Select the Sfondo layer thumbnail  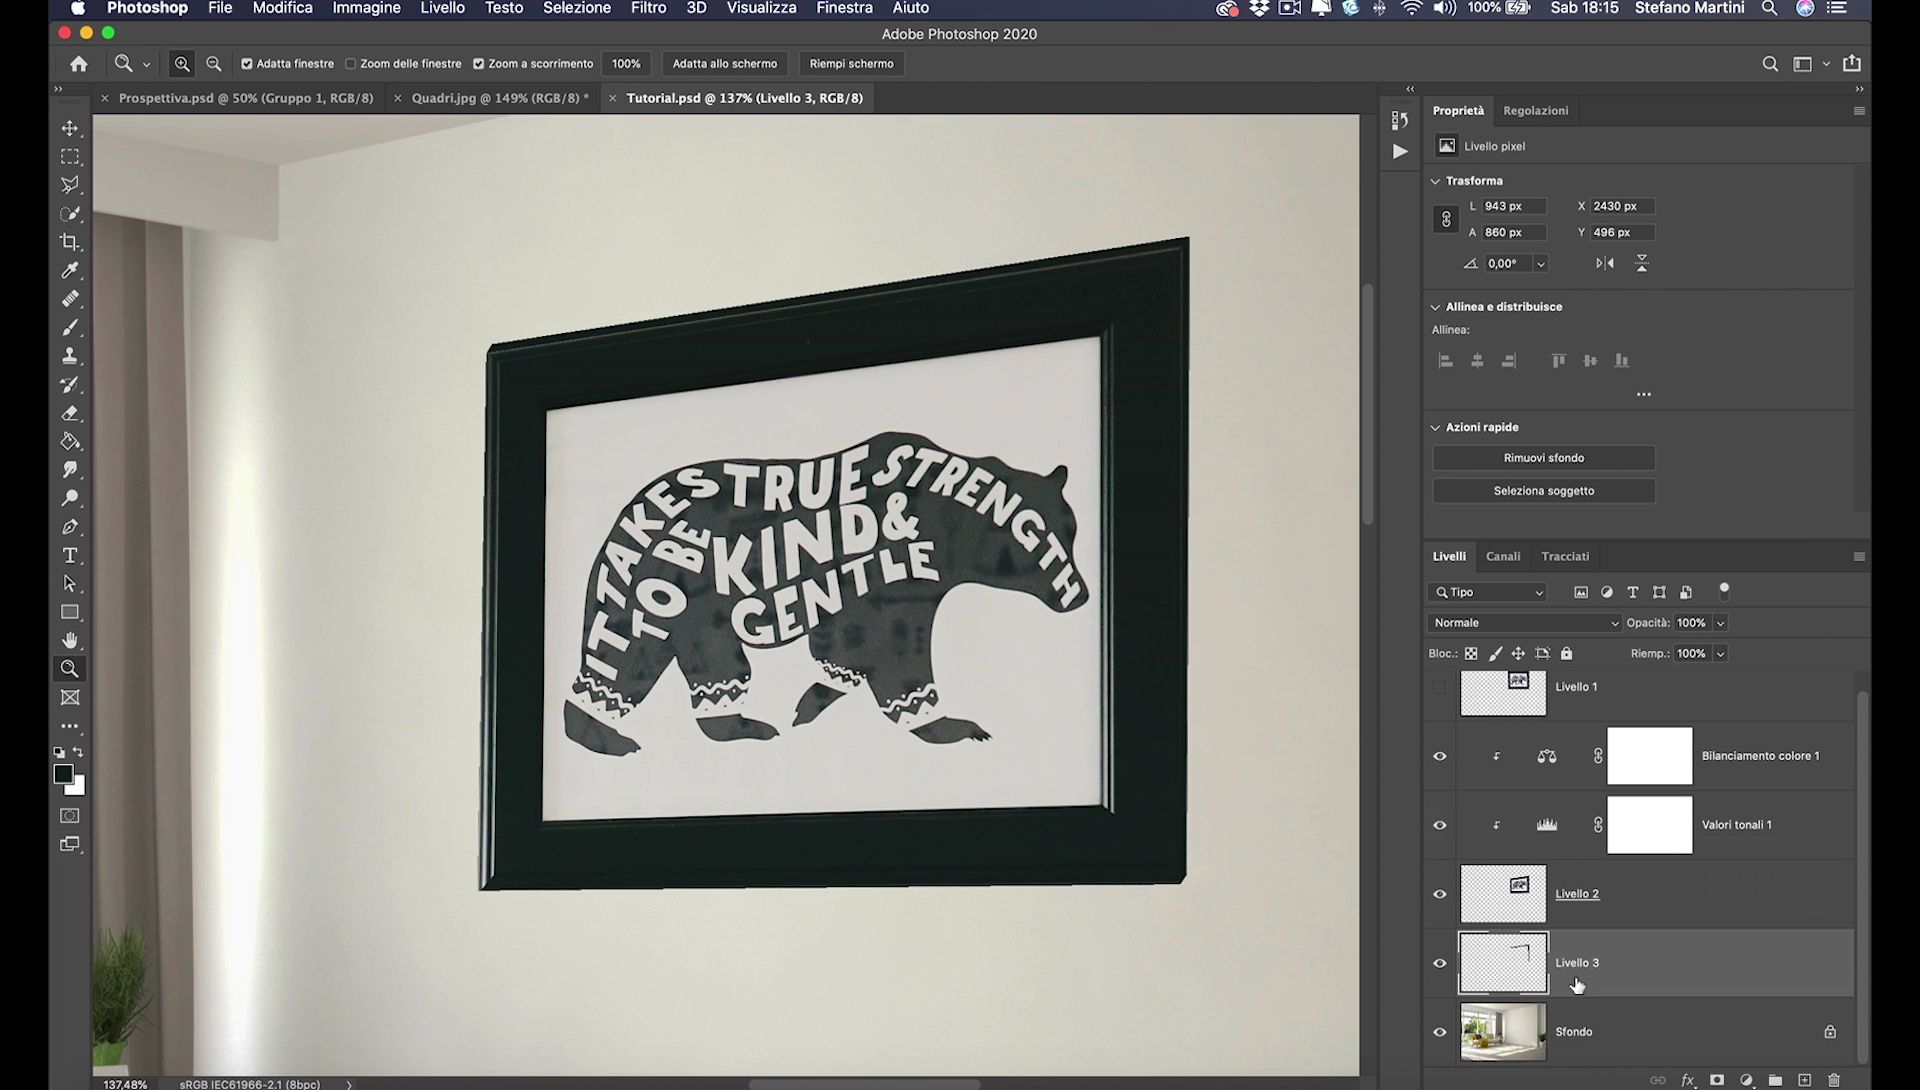[1503, 1032]
